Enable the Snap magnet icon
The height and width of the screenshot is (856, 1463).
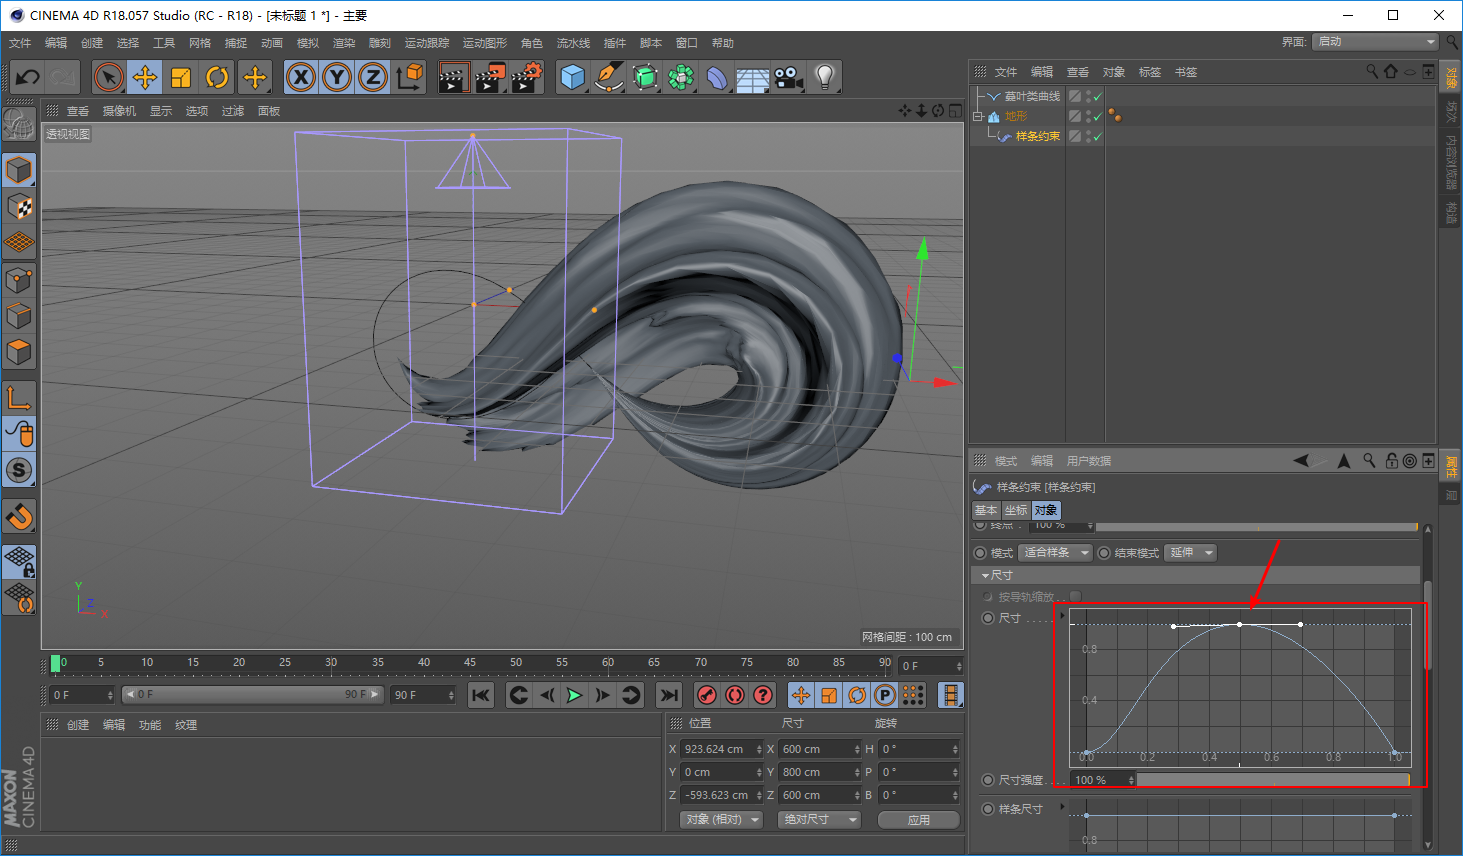[x=19, y=516]
